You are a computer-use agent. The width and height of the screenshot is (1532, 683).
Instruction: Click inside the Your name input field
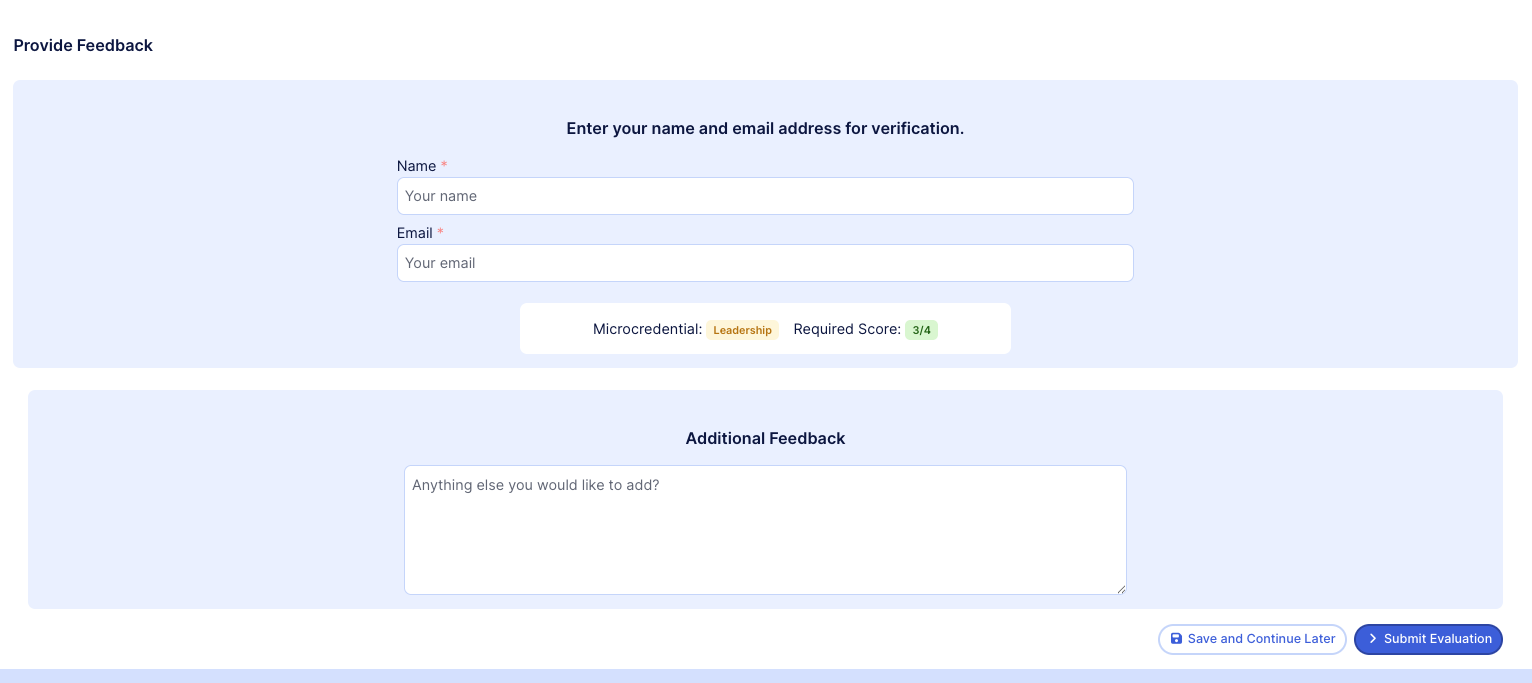pyautogui.click(x=765, y=196)
